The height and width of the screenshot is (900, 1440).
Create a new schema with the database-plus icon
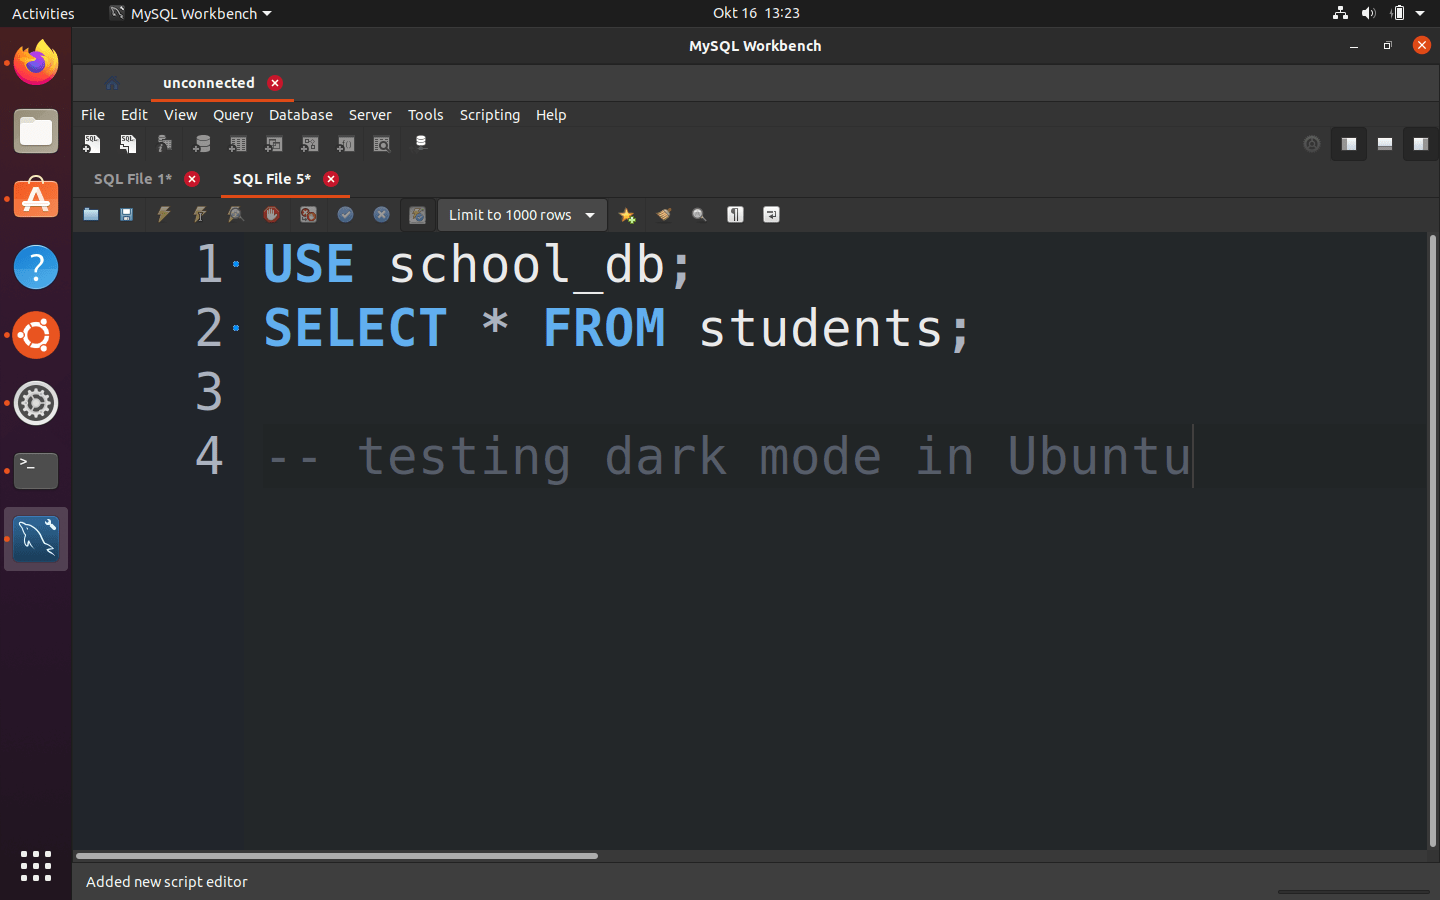[200, 143]
